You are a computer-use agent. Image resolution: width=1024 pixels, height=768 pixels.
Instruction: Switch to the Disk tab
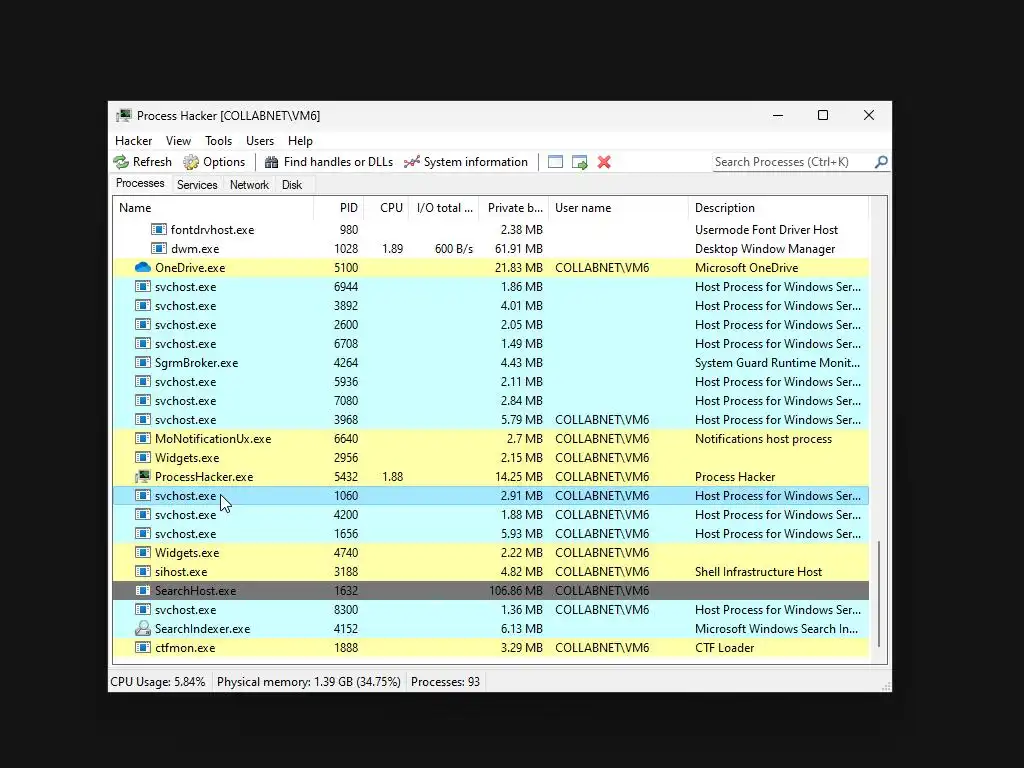(292, 185)
